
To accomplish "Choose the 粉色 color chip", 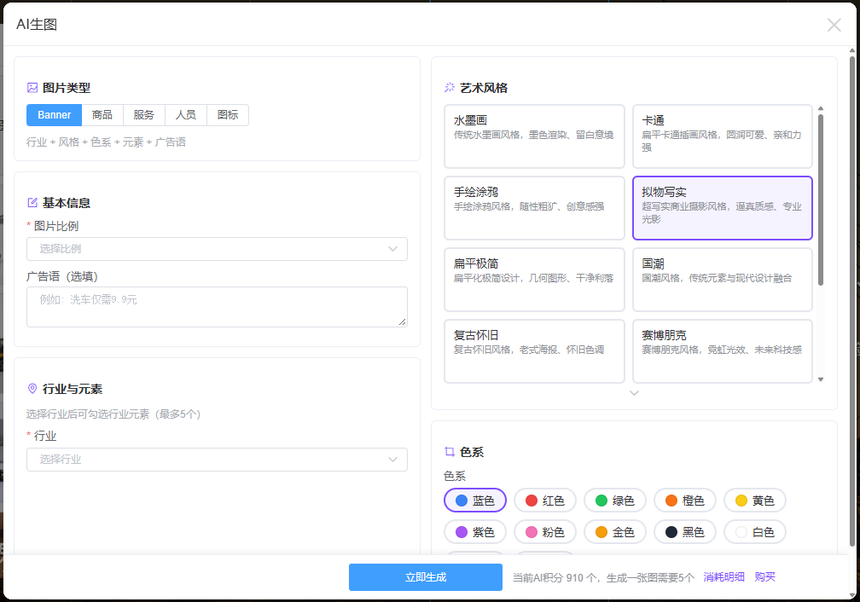I will tap(545, 532).
